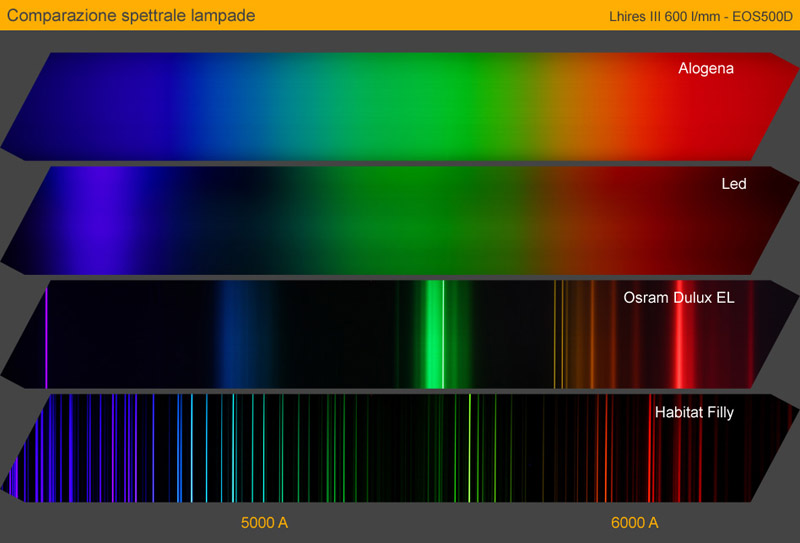Click the yellow-green line in Habitat Filly spectrum
Screen dimensions: 800x543
469,448
